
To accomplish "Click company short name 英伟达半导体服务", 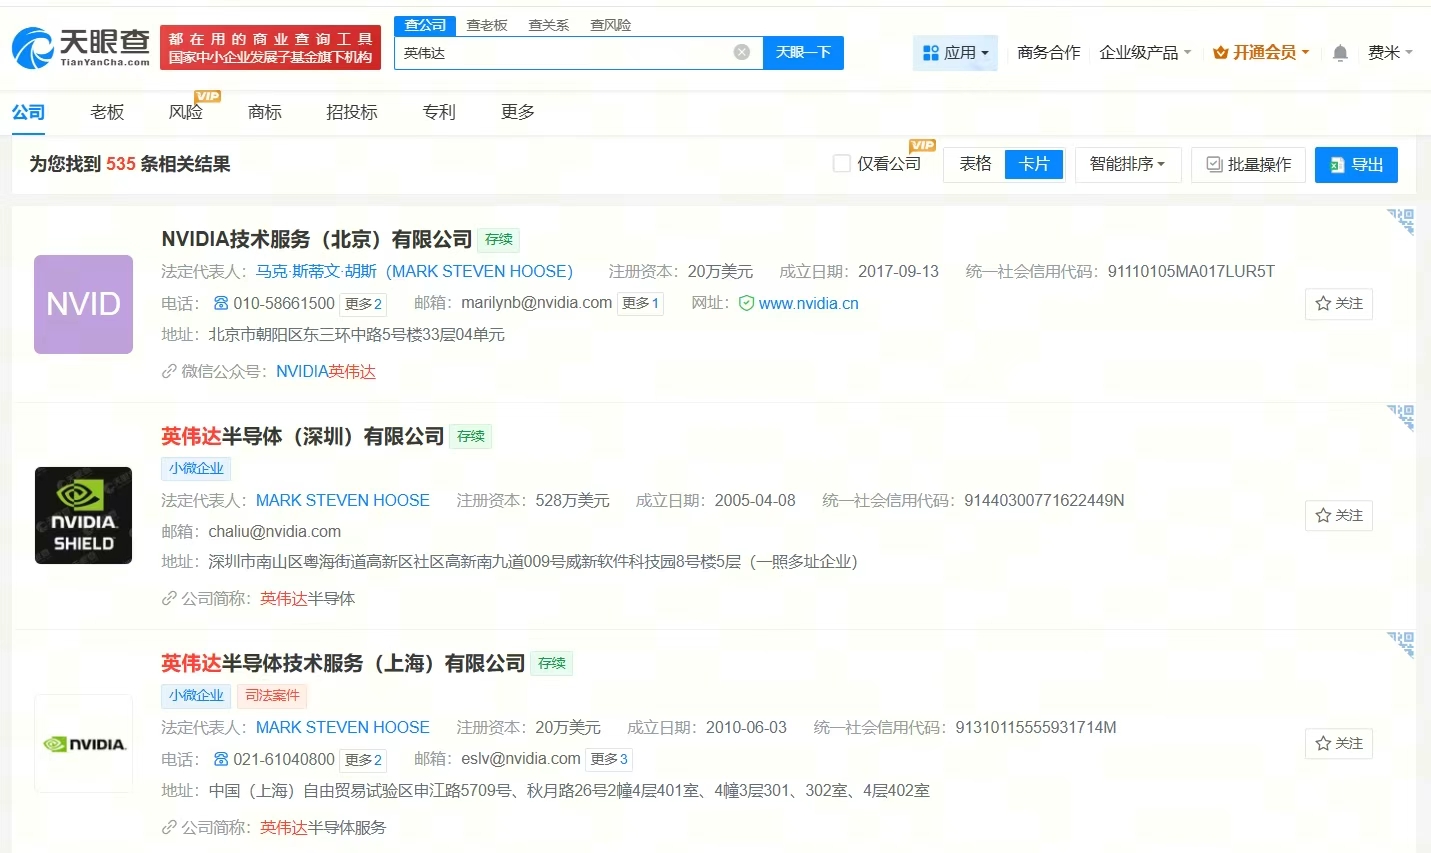I will [x=323, y=827].
